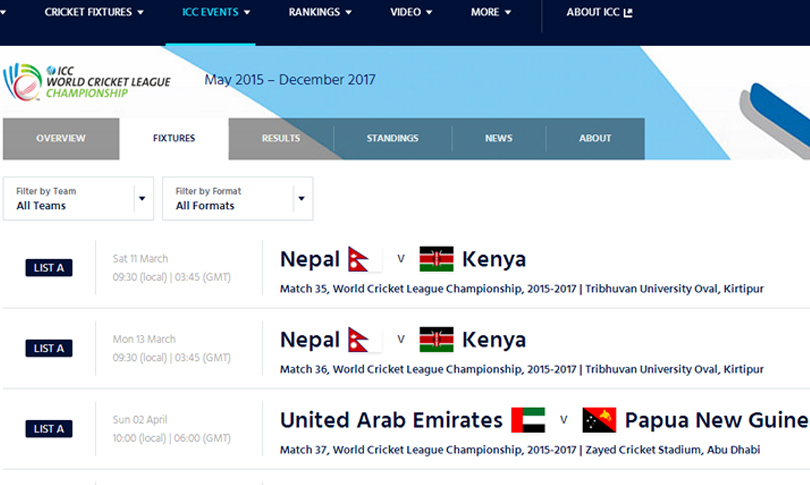The width and height of the screenshot is (810, 485).
Task: Switch to the Fixtures tab
Action: point(174,138)
